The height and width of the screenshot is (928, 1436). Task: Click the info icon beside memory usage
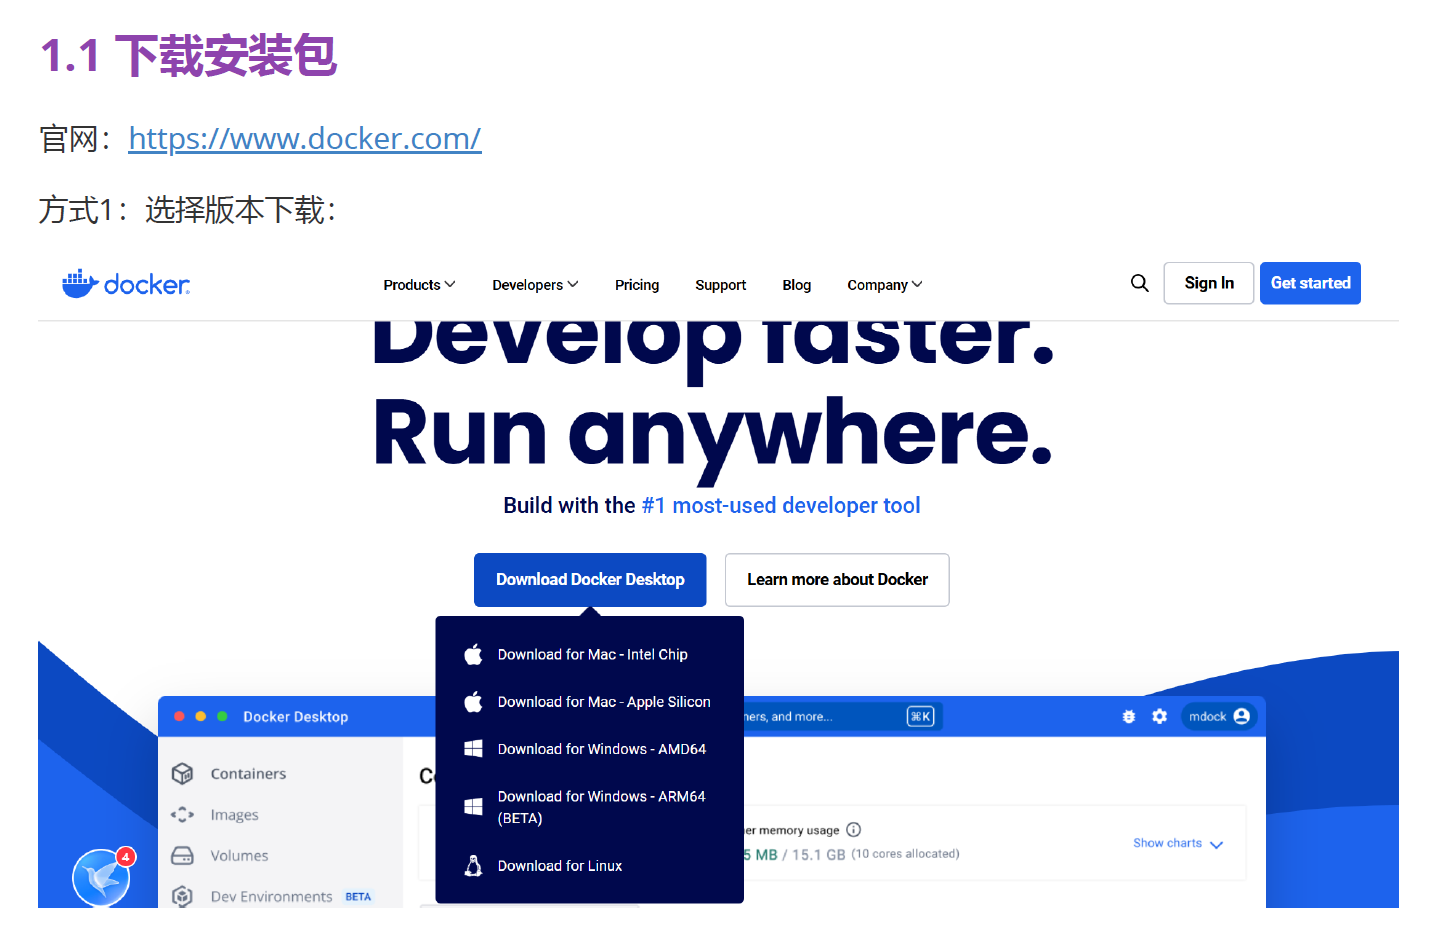(854, 829)
